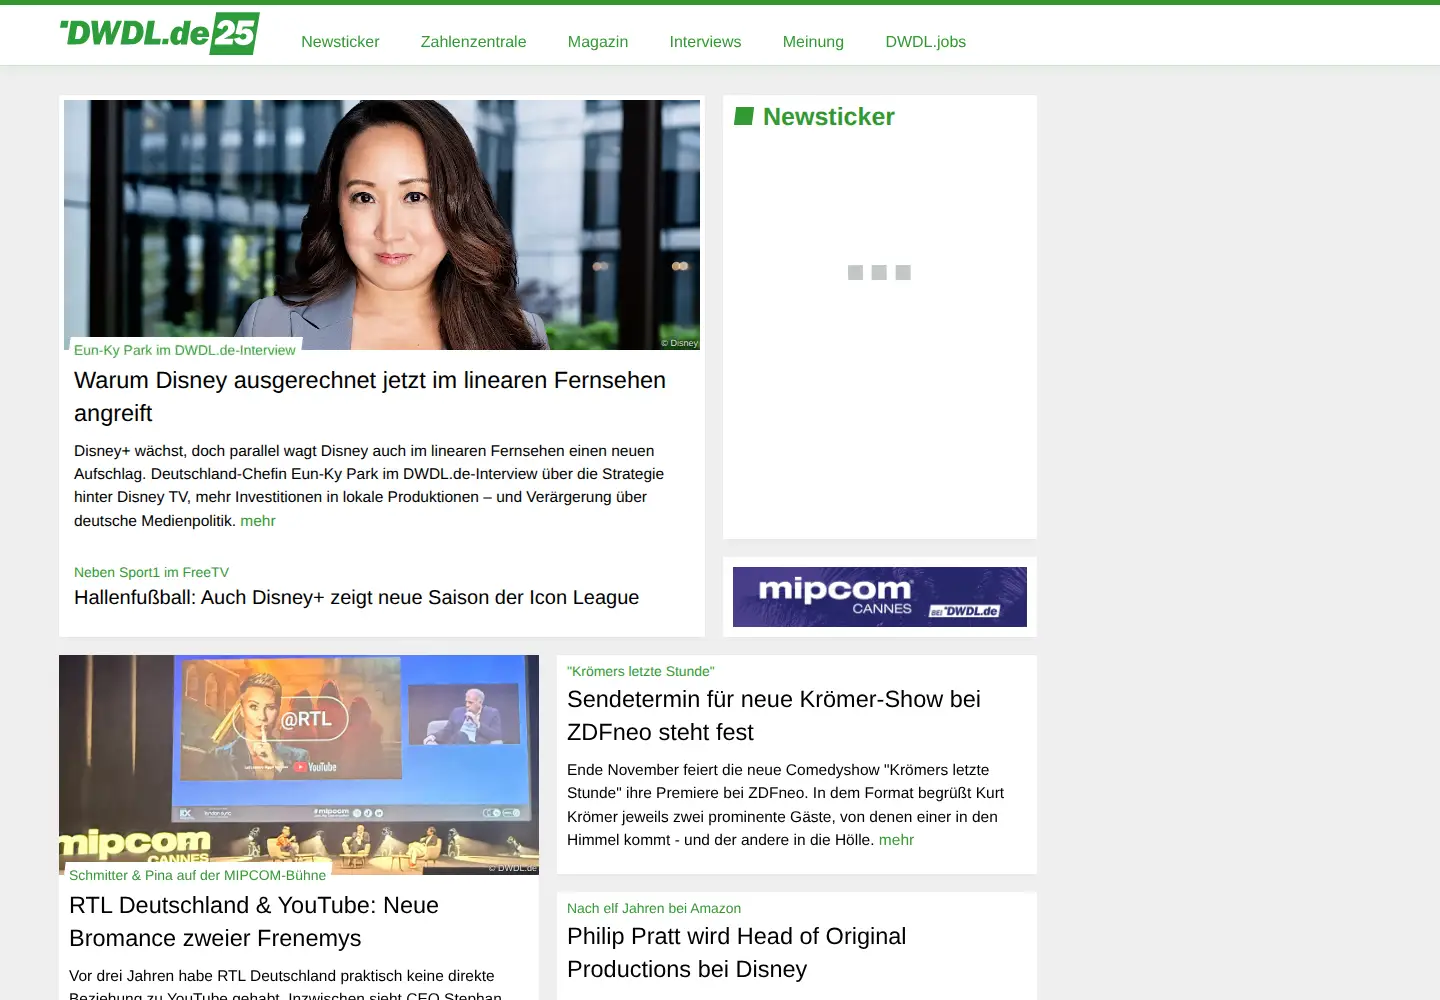Viewport: 1440px width, 1000px height.
Task: Open the Newsticker menu item
Action: 340,41
